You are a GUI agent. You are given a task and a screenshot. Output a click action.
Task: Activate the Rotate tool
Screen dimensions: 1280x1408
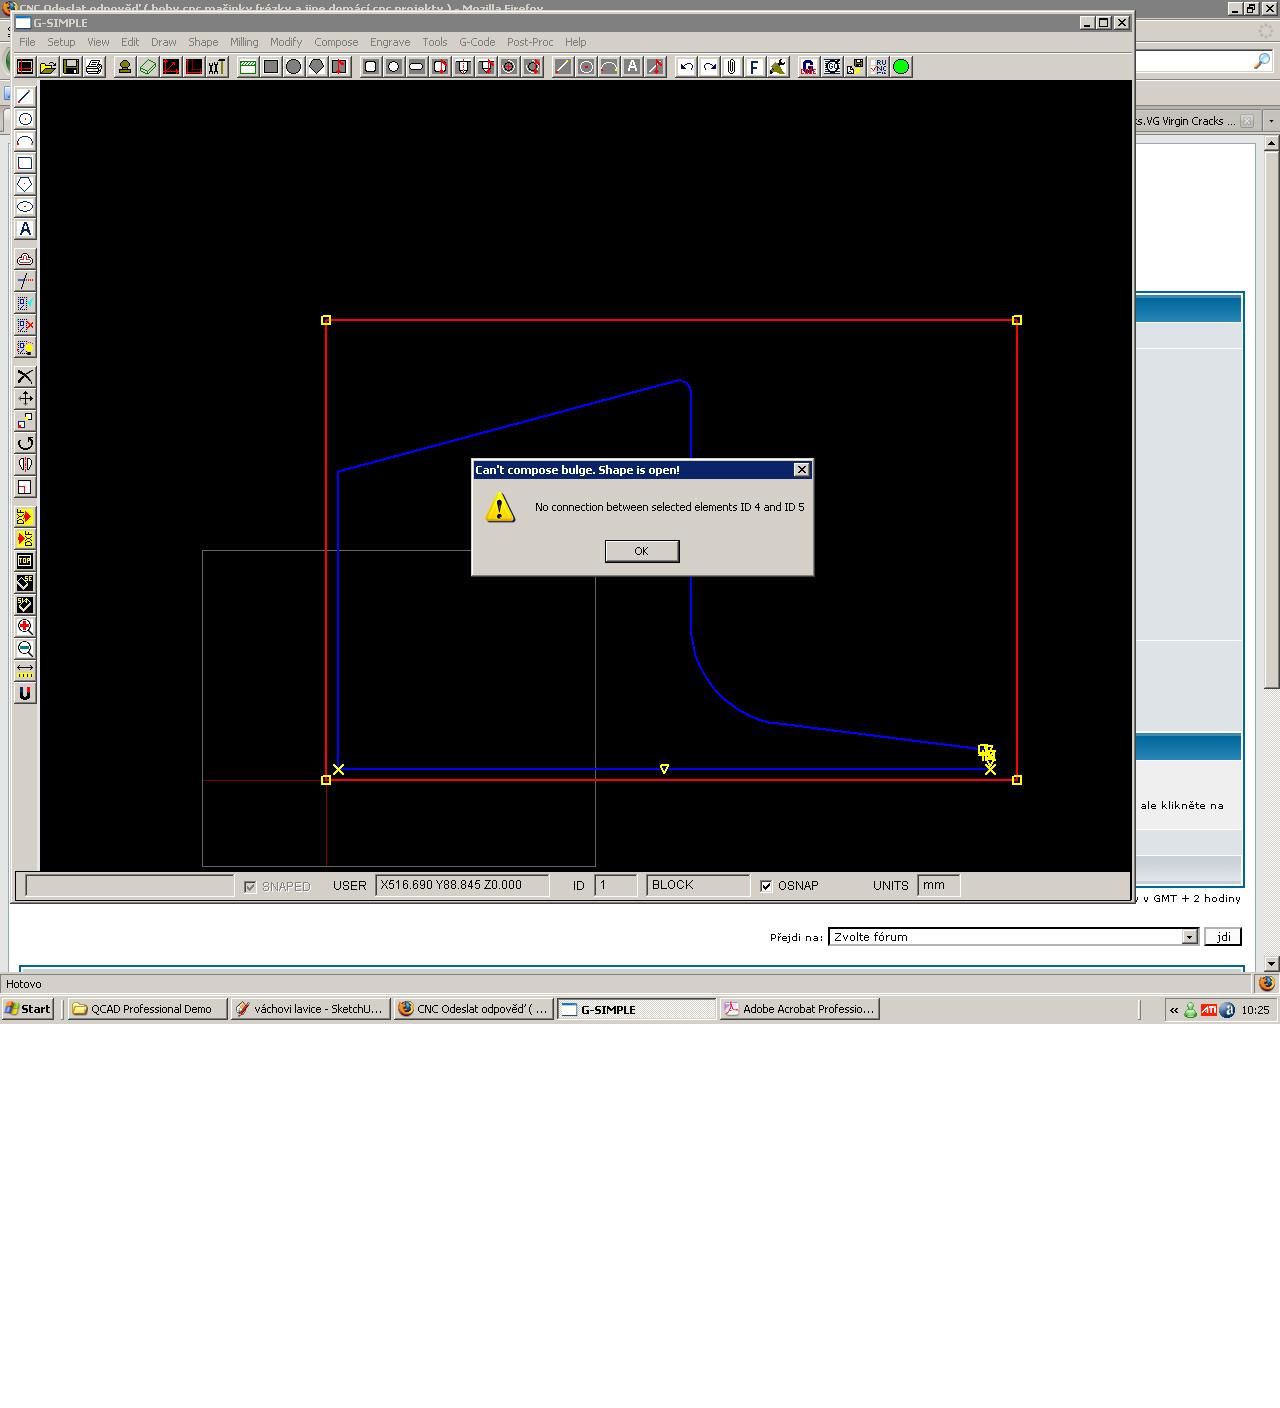point(25,443)
